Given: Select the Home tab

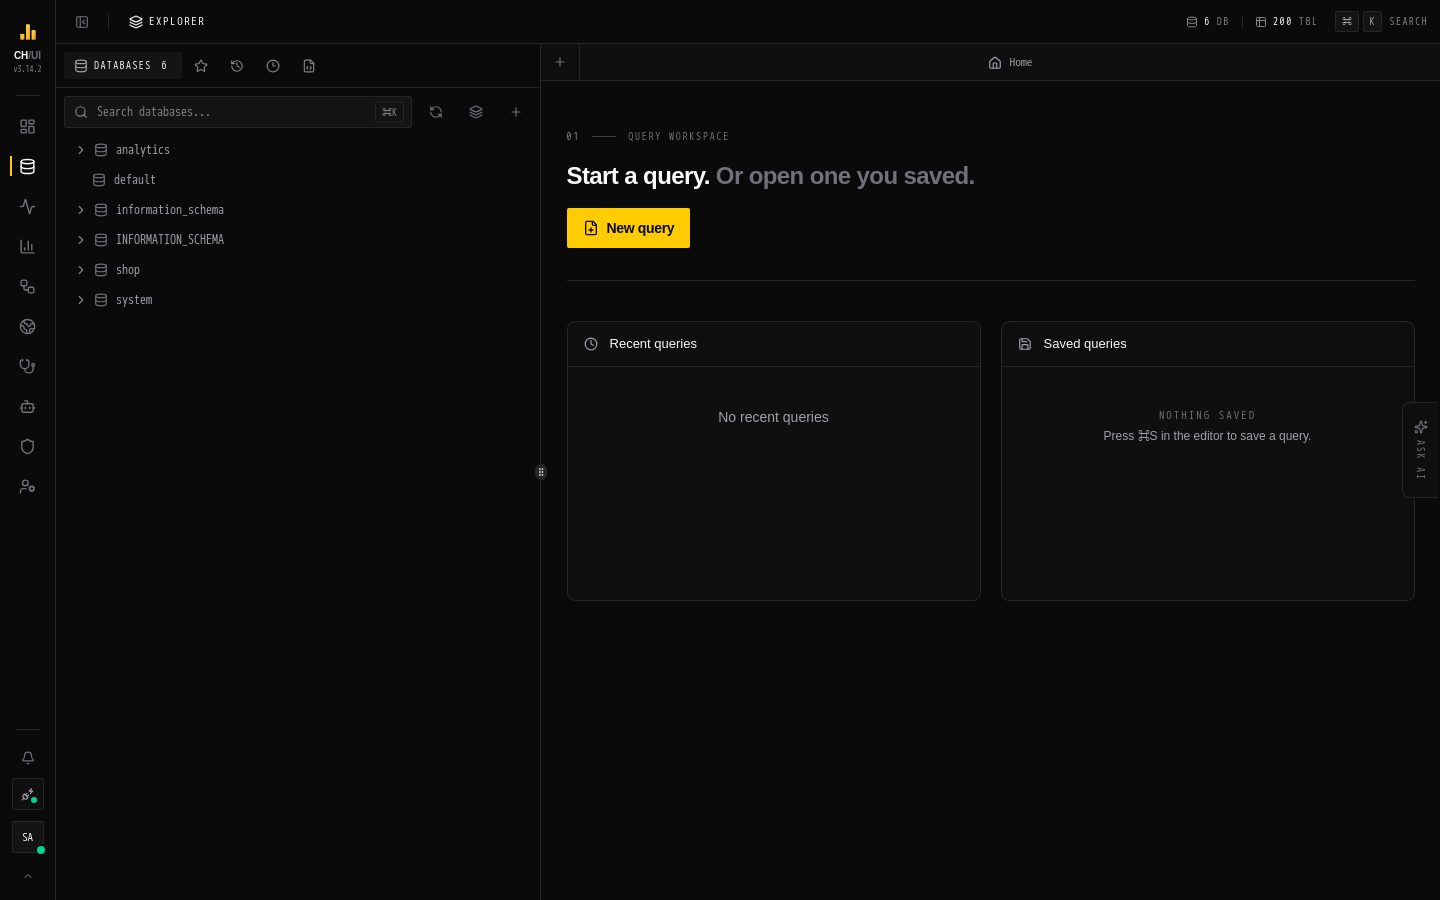Looking at the screenshot, I should coord(1010,63).
